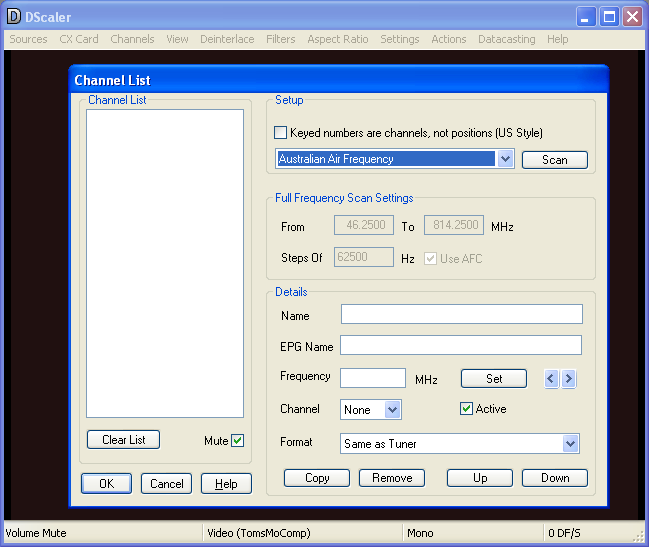Open the Channels menu

click(x=132, y=39)
